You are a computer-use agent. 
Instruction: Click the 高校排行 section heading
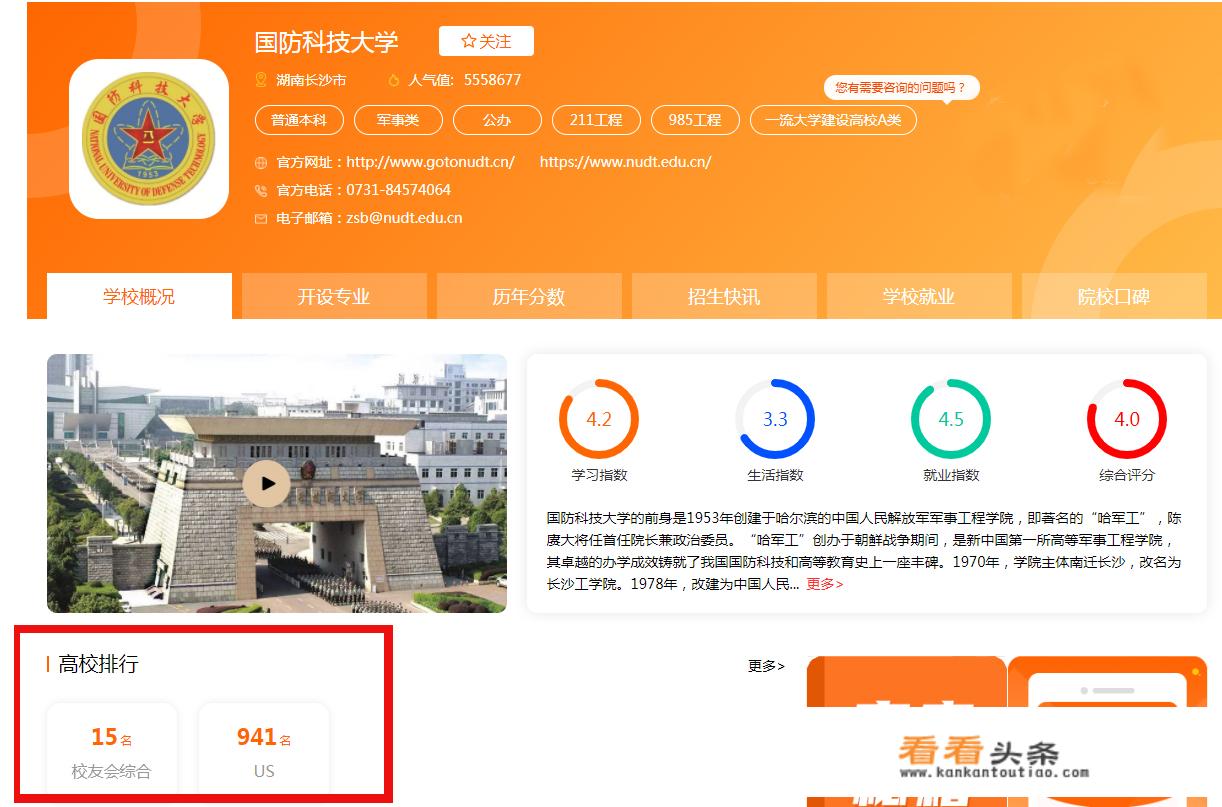[98, 664]
